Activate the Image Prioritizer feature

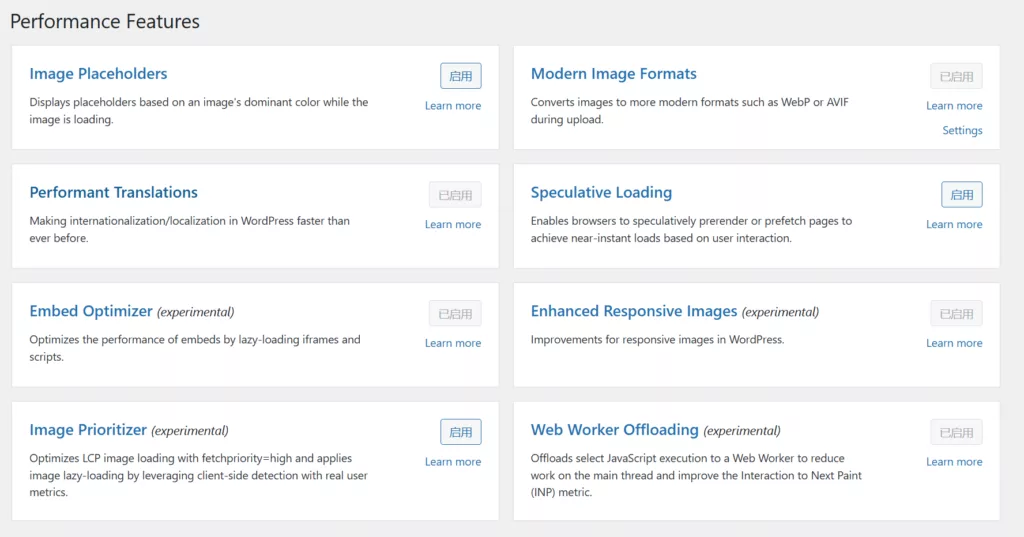(460, 432)
